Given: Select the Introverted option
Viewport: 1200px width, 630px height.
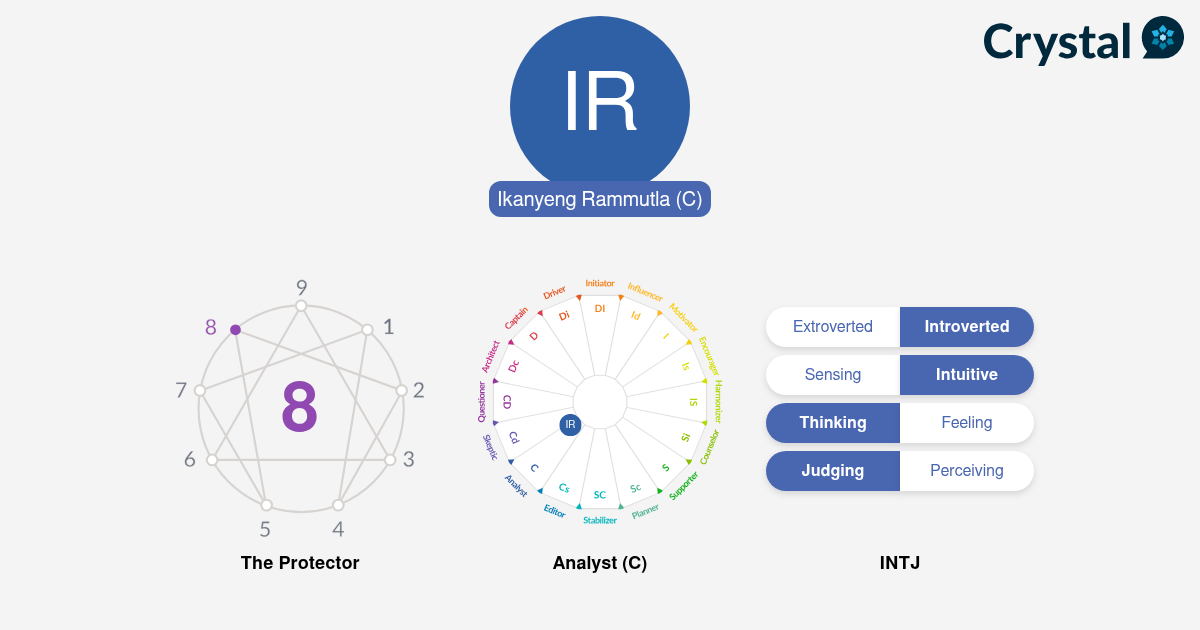Looking at the screenshot, I should point(967,327).
